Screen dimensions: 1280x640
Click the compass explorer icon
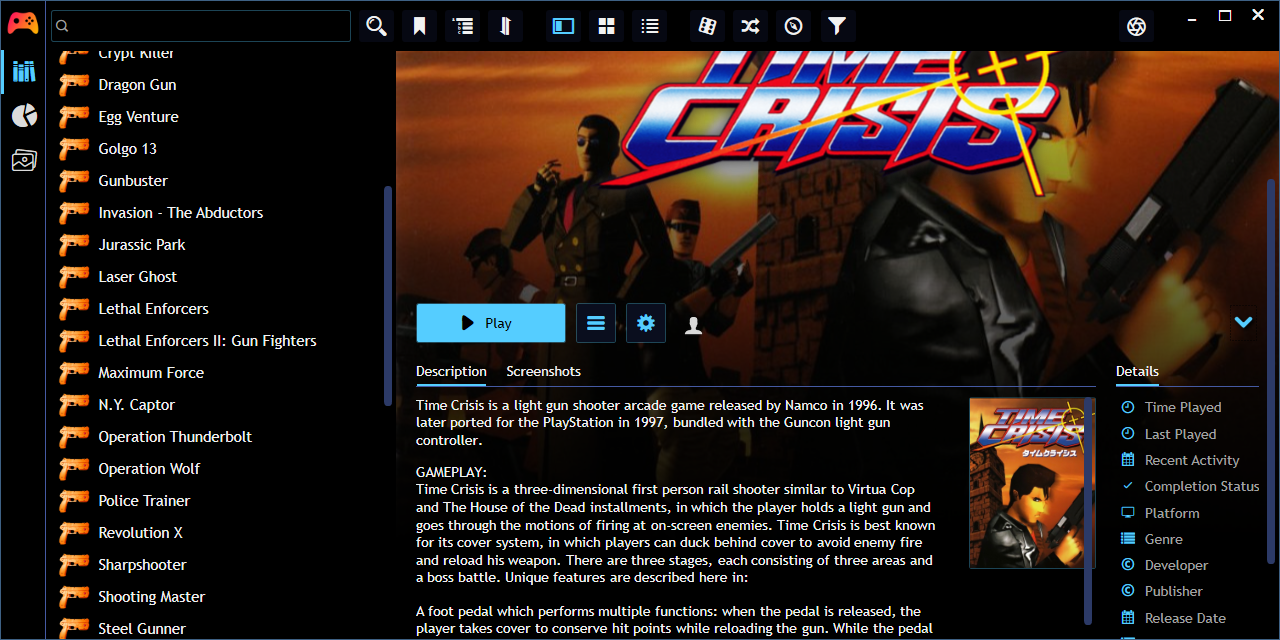point(794,26)
